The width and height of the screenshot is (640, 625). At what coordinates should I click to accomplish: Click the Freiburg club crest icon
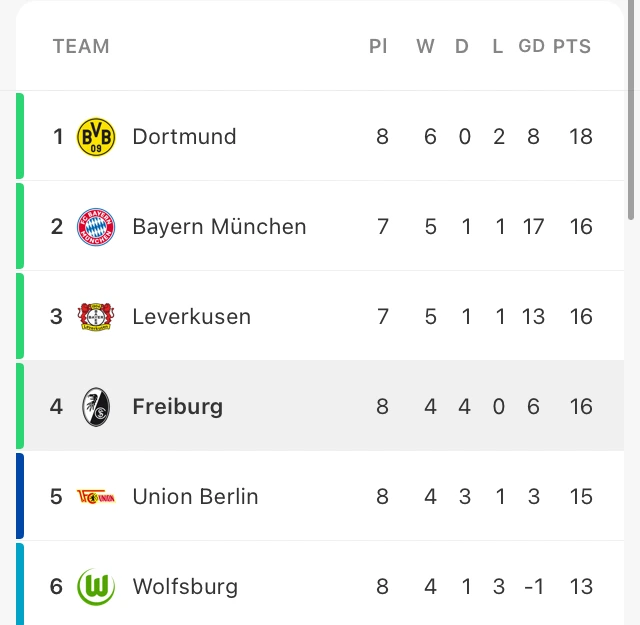click(x=96, y=406)
